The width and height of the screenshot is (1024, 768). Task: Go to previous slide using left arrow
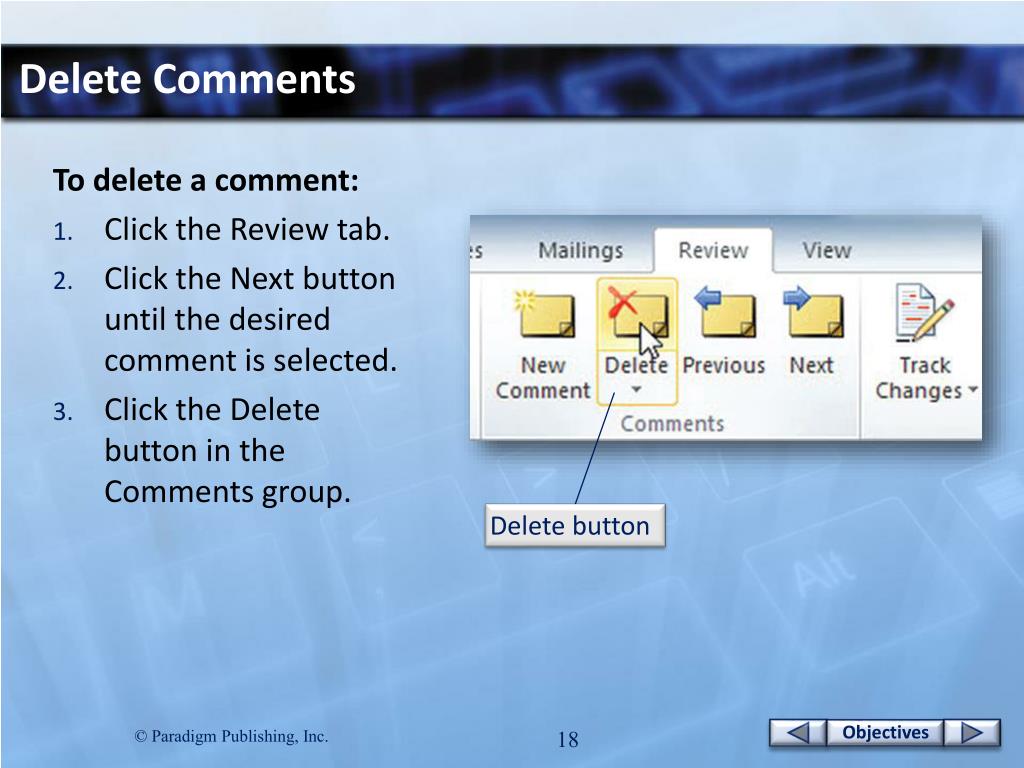(x=797, y=732)
